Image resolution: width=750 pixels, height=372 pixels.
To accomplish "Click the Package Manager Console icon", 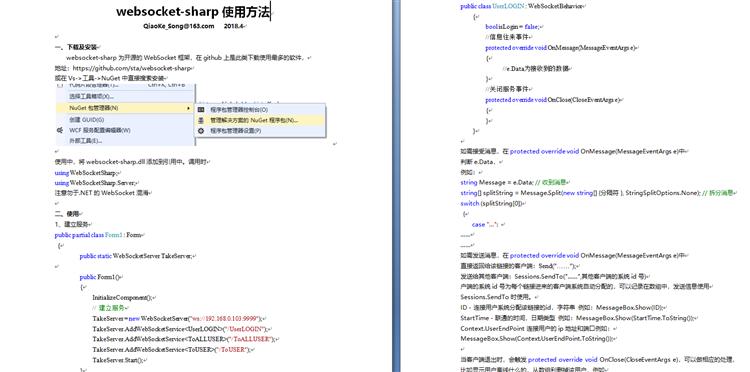I will click(x=201, y=109).
